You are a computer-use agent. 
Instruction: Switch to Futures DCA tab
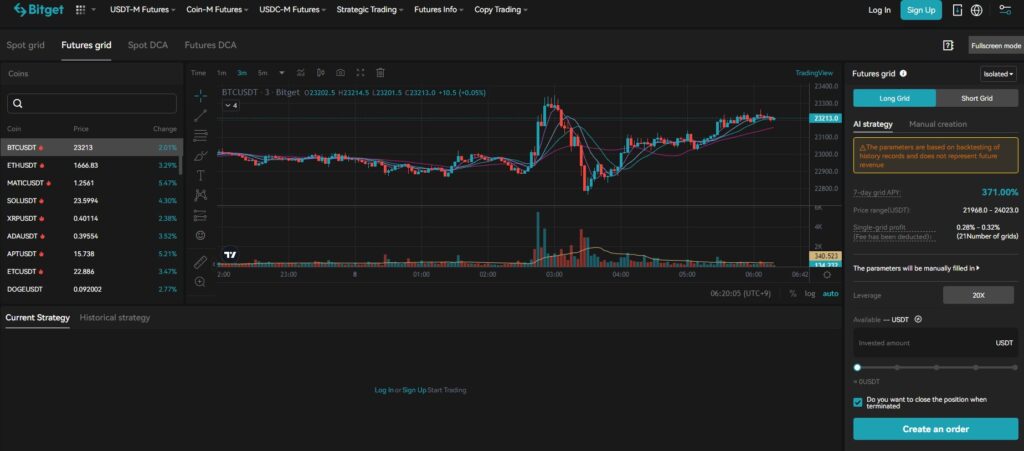[x=210, y=45]
